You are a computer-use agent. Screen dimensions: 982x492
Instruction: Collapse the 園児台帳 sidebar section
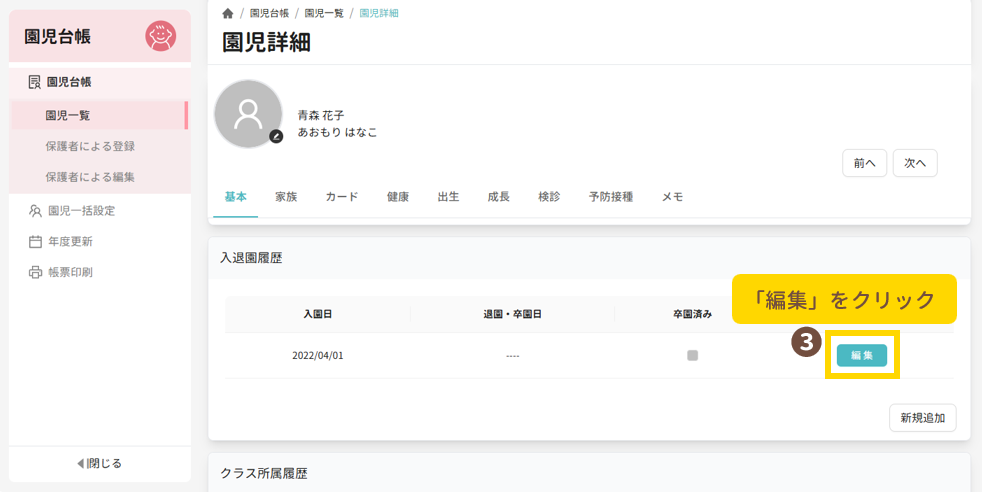coord(69,82)
